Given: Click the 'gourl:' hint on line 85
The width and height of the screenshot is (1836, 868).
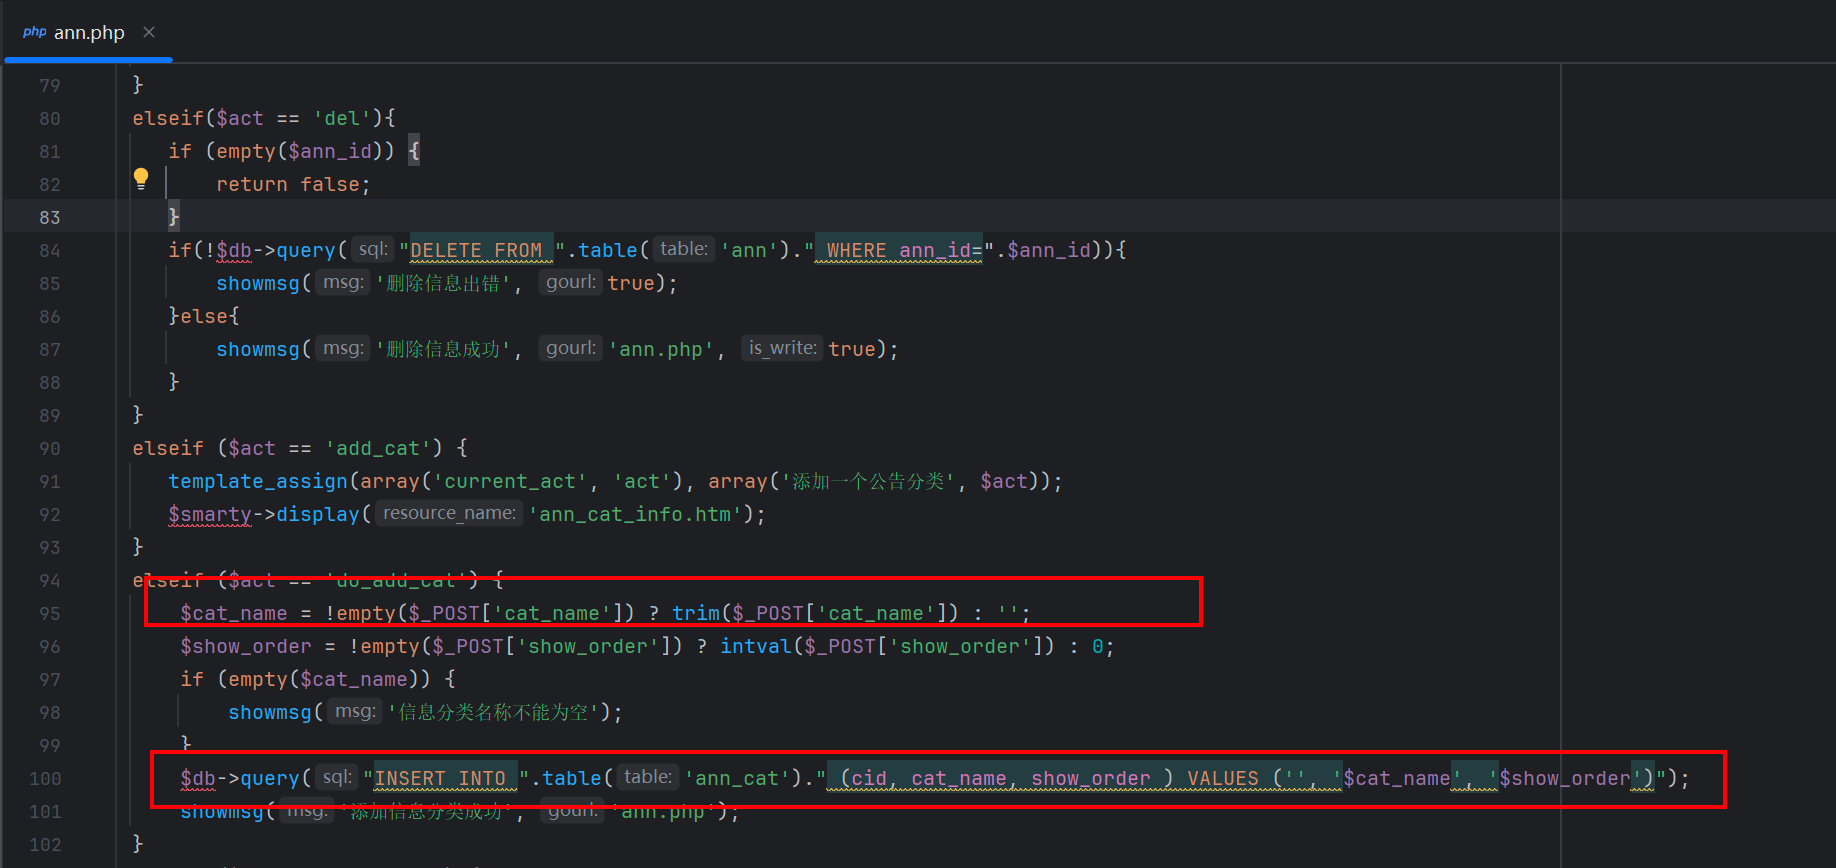Looking at the screenshot, I should coord(571,282).
